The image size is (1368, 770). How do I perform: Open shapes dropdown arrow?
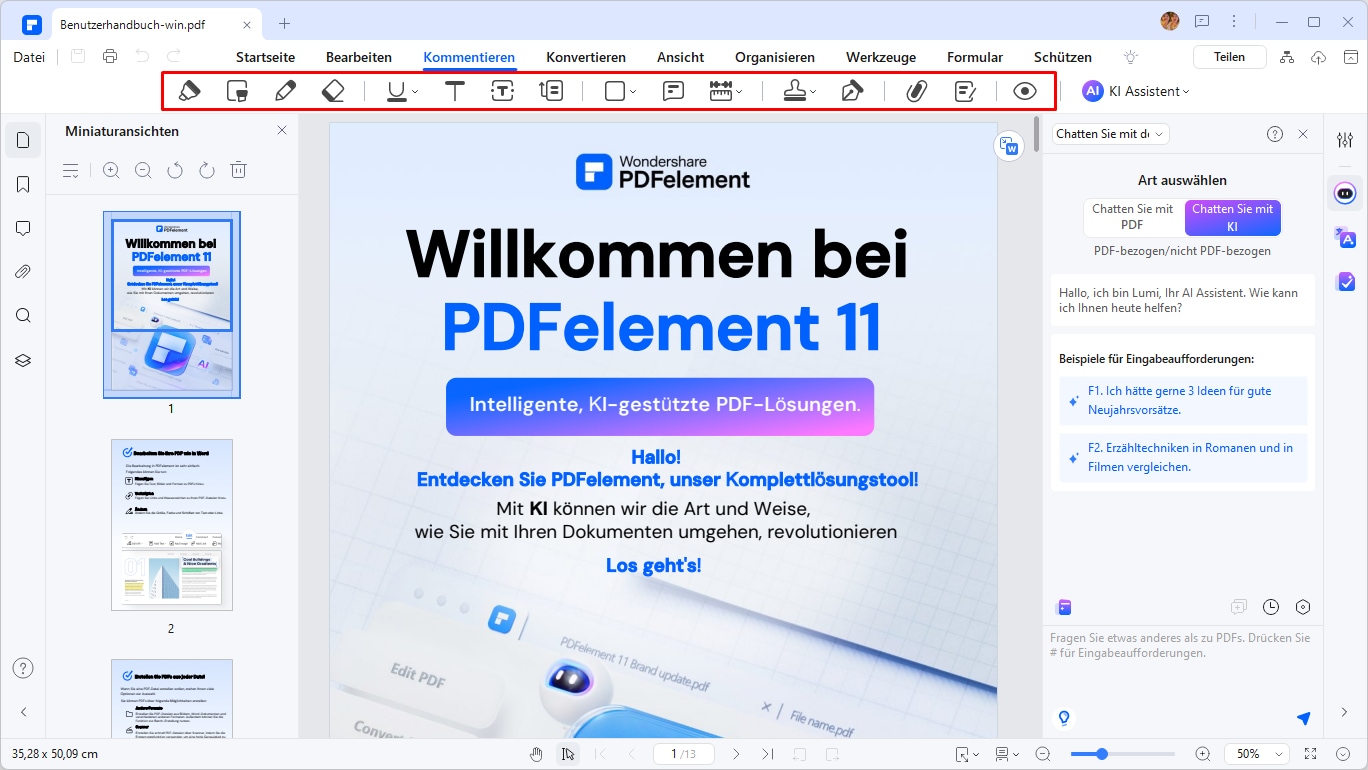[633, 92]
